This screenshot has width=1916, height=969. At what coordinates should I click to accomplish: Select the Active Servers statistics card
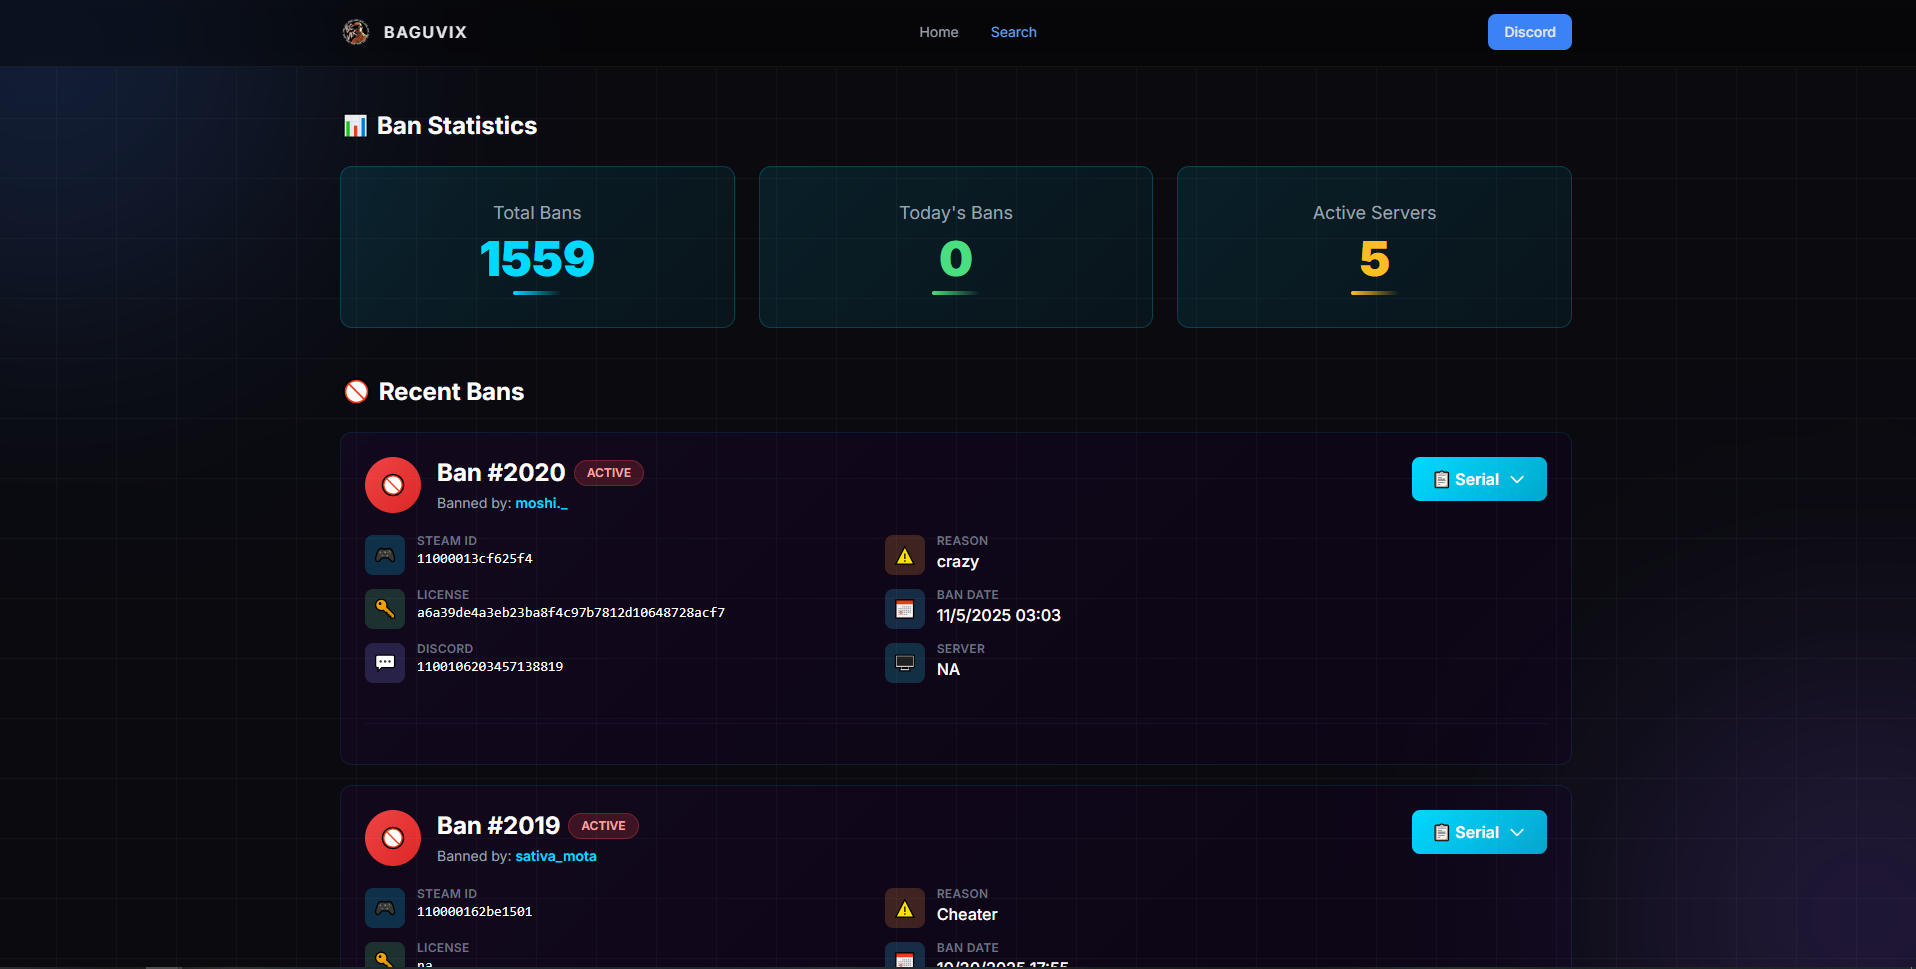pyautogui.click(x=1374, y=247)
